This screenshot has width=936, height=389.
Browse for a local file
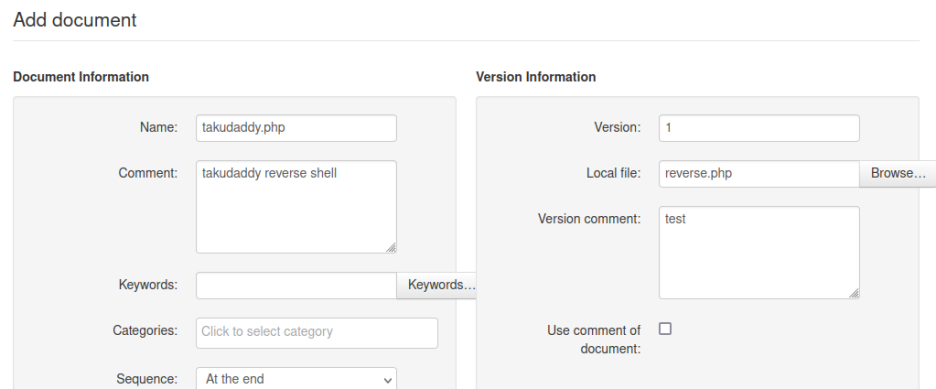pyautogui.click(x=898, y=174)
